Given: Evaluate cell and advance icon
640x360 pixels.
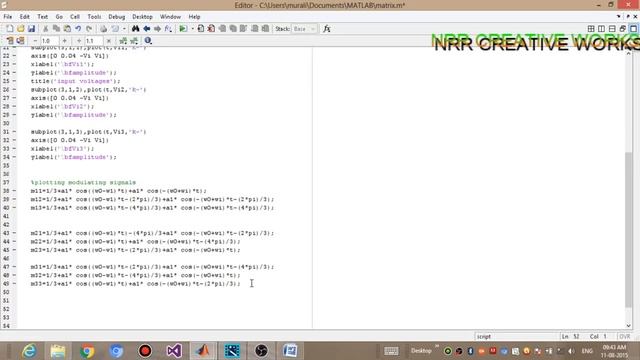Looking at the screenshot, I should [20, 40].
